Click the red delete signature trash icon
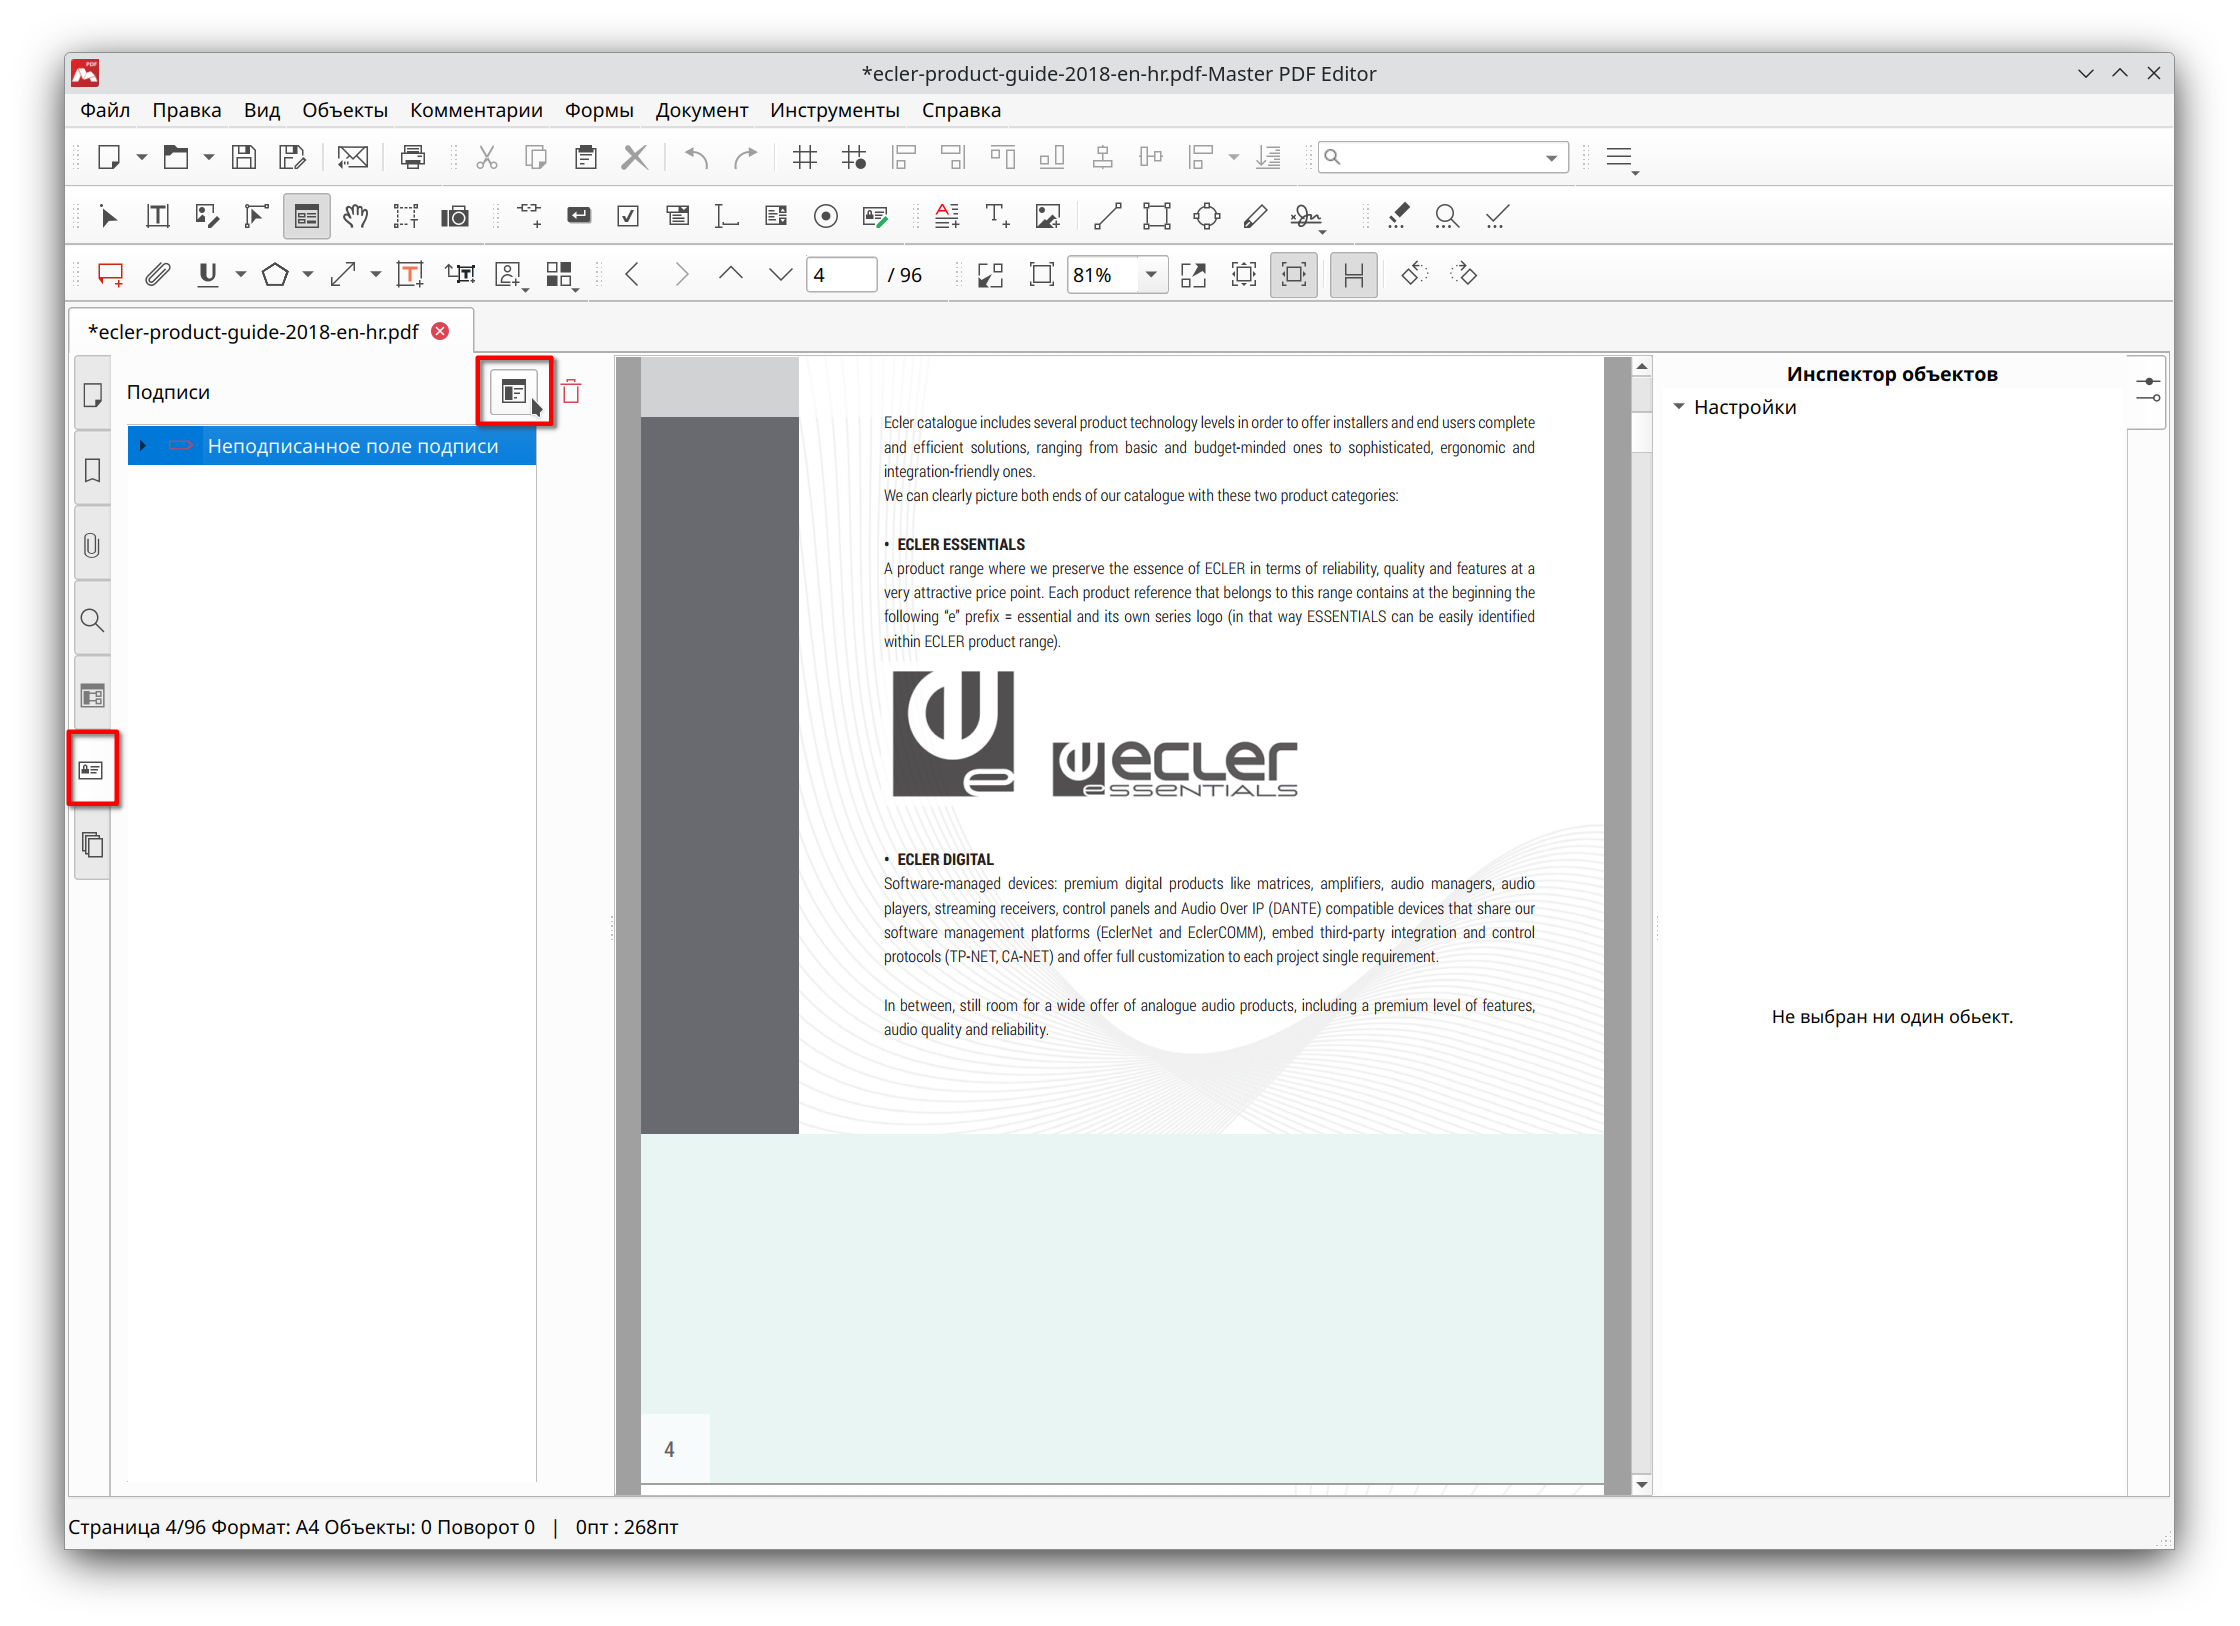The height and width of the screenshot is (1626, 2240). pos(571,392)
